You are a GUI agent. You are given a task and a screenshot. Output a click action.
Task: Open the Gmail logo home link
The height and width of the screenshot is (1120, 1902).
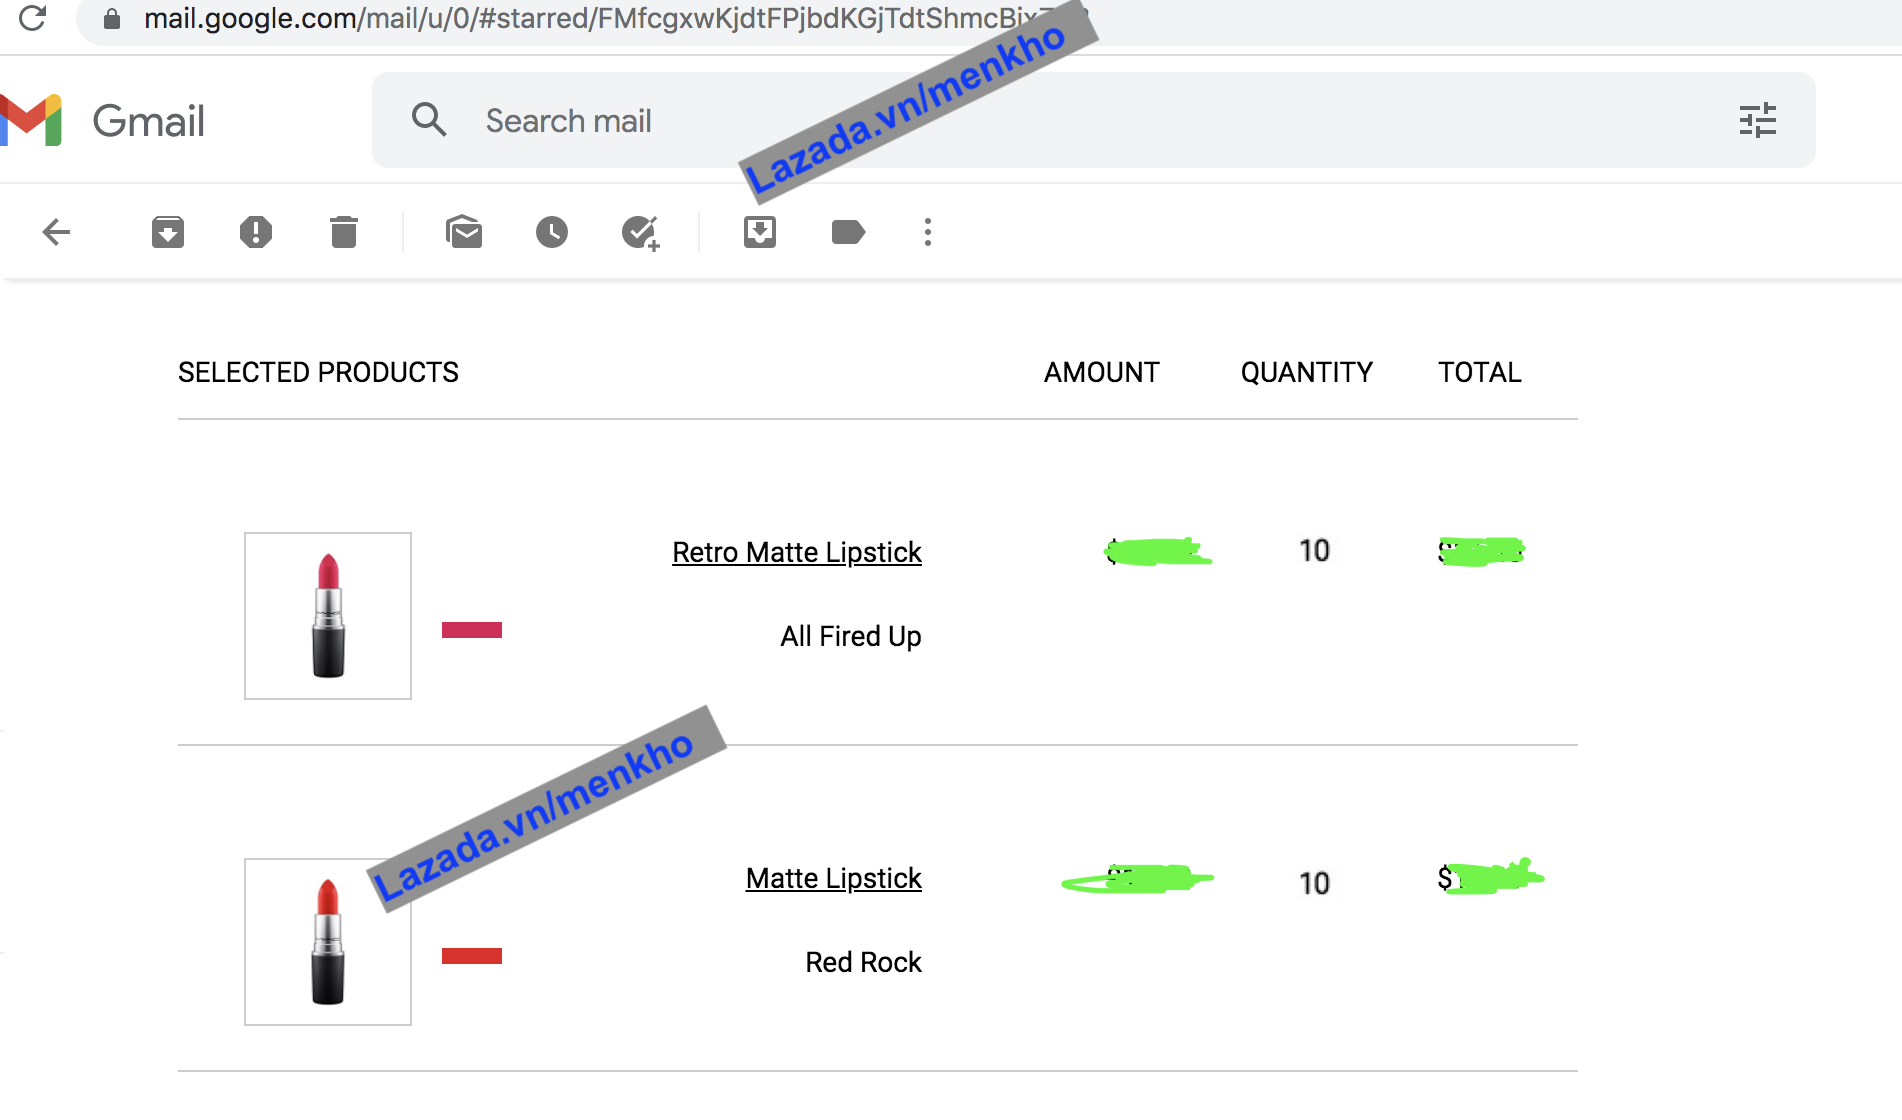point(104,121)
